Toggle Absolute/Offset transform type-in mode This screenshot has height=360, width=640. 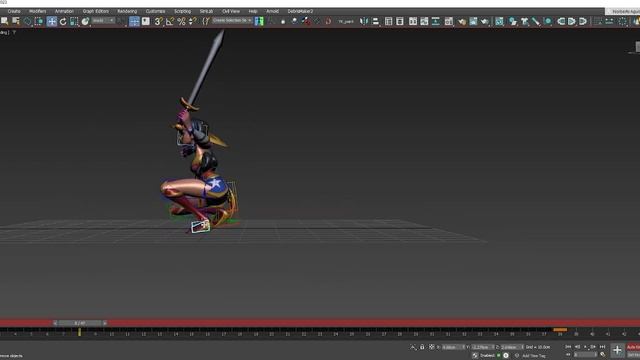pyautogui.click(x=431, y=347)
